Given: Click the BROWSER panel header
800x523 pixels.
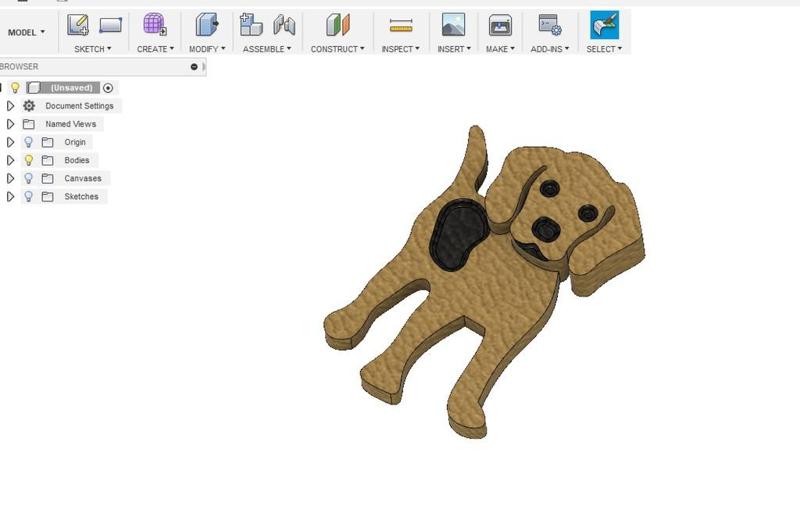Looking at the screenshot, I should [x=102, y=67].
